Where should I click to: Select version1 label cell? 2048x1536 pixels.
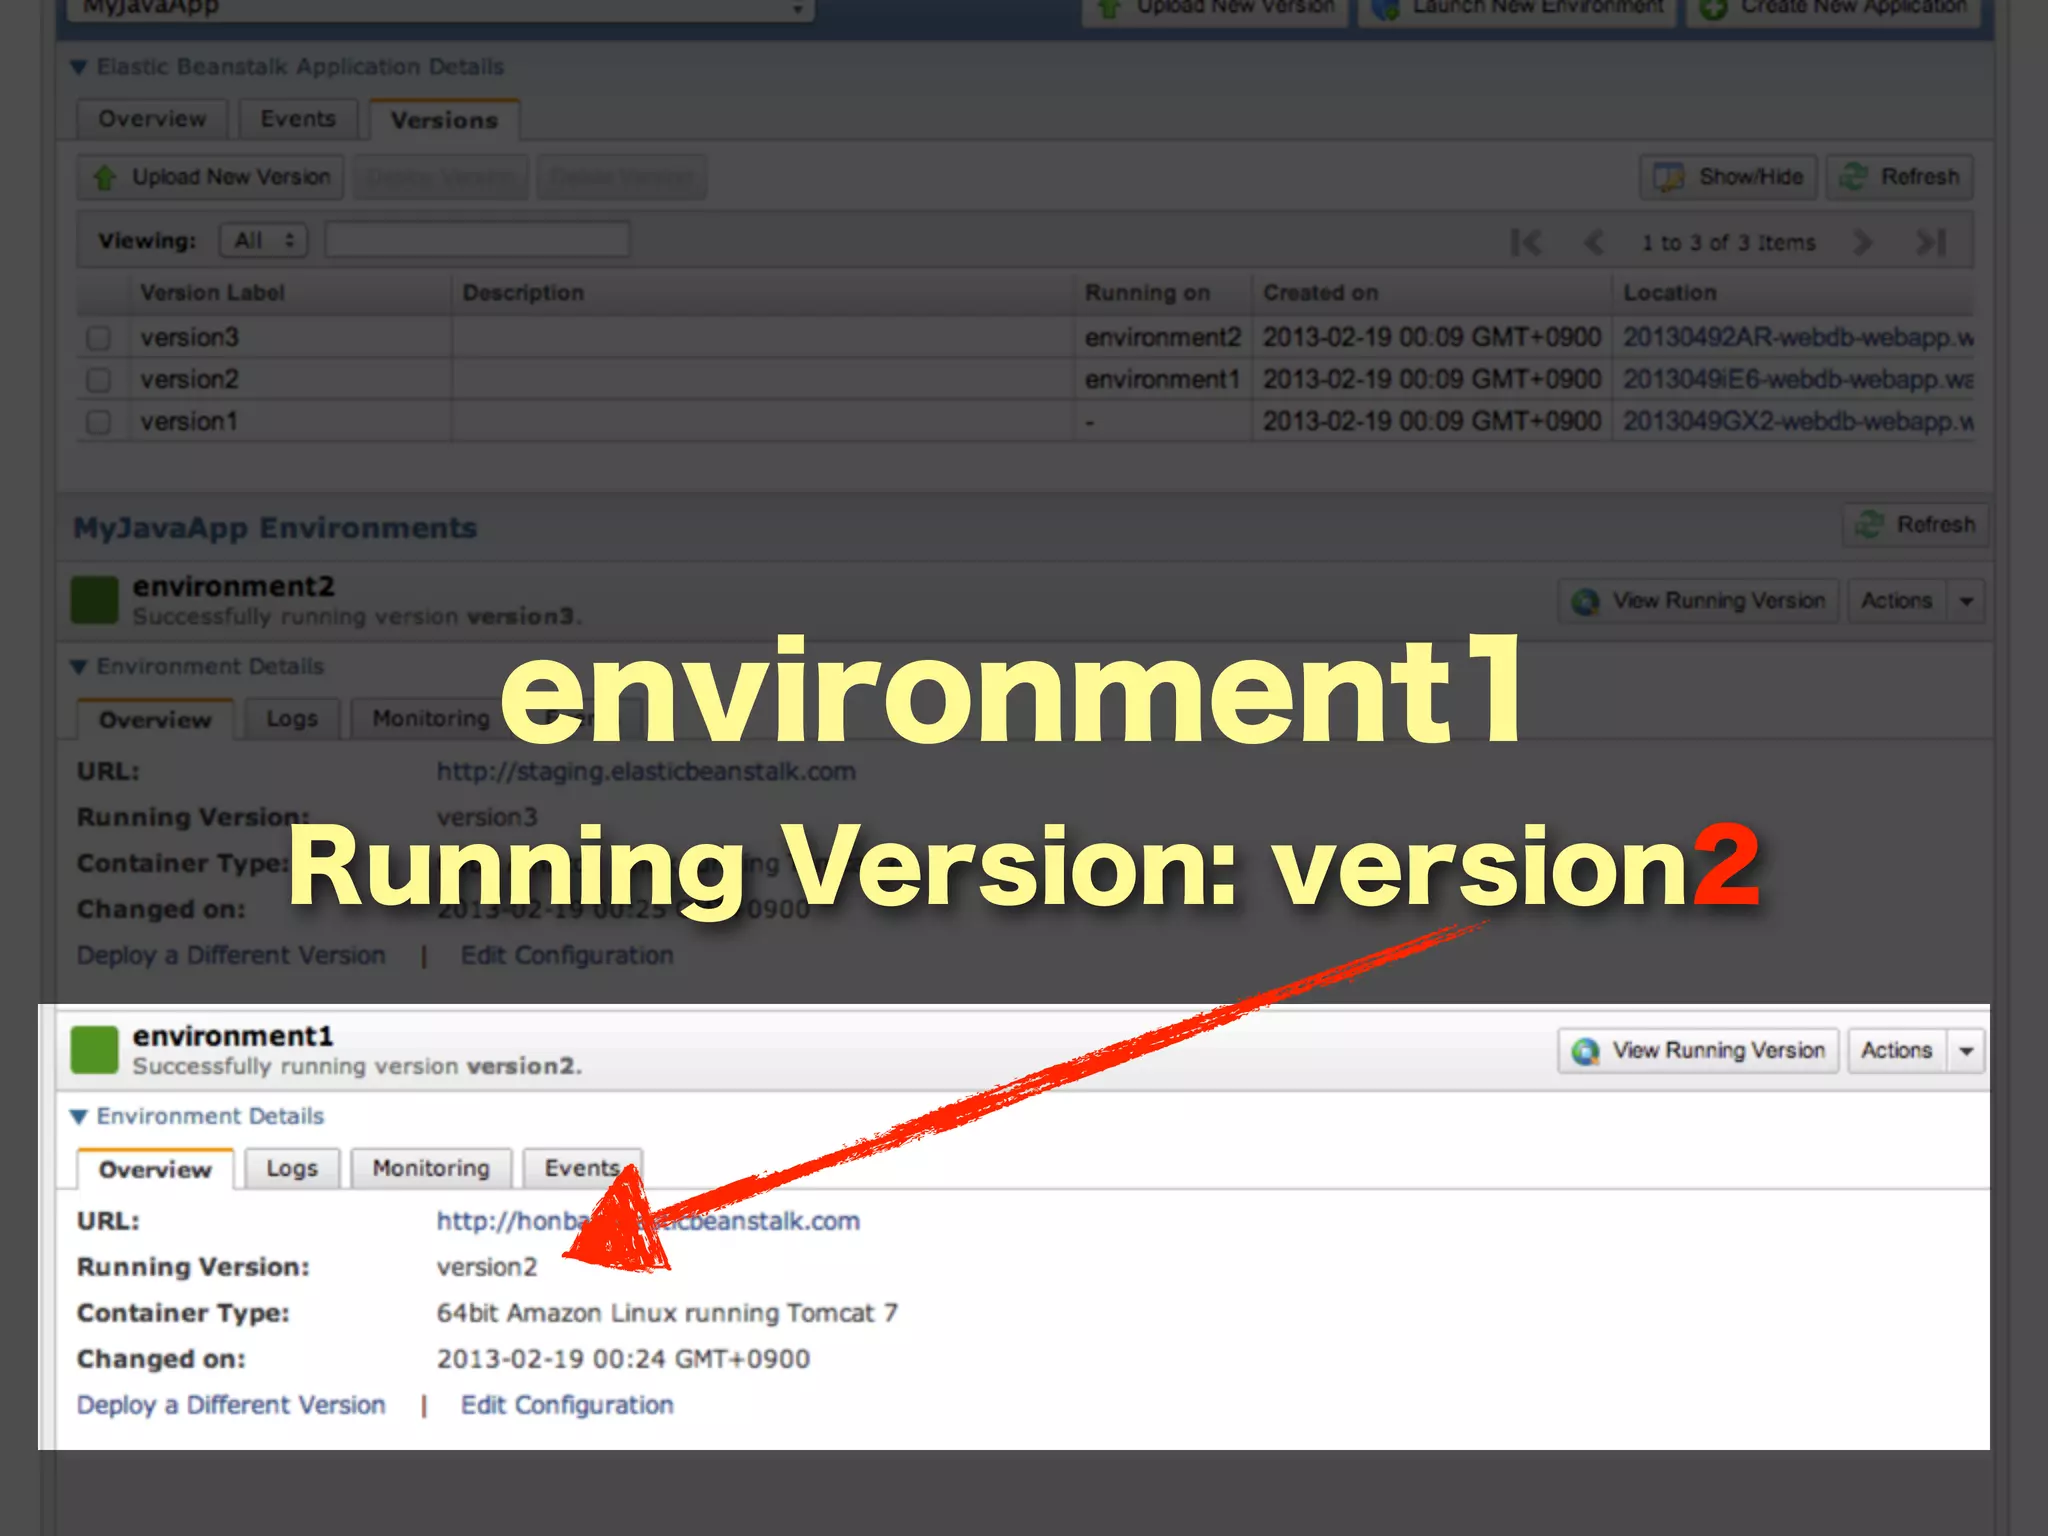pyautogui.click(x=190, y=421)
